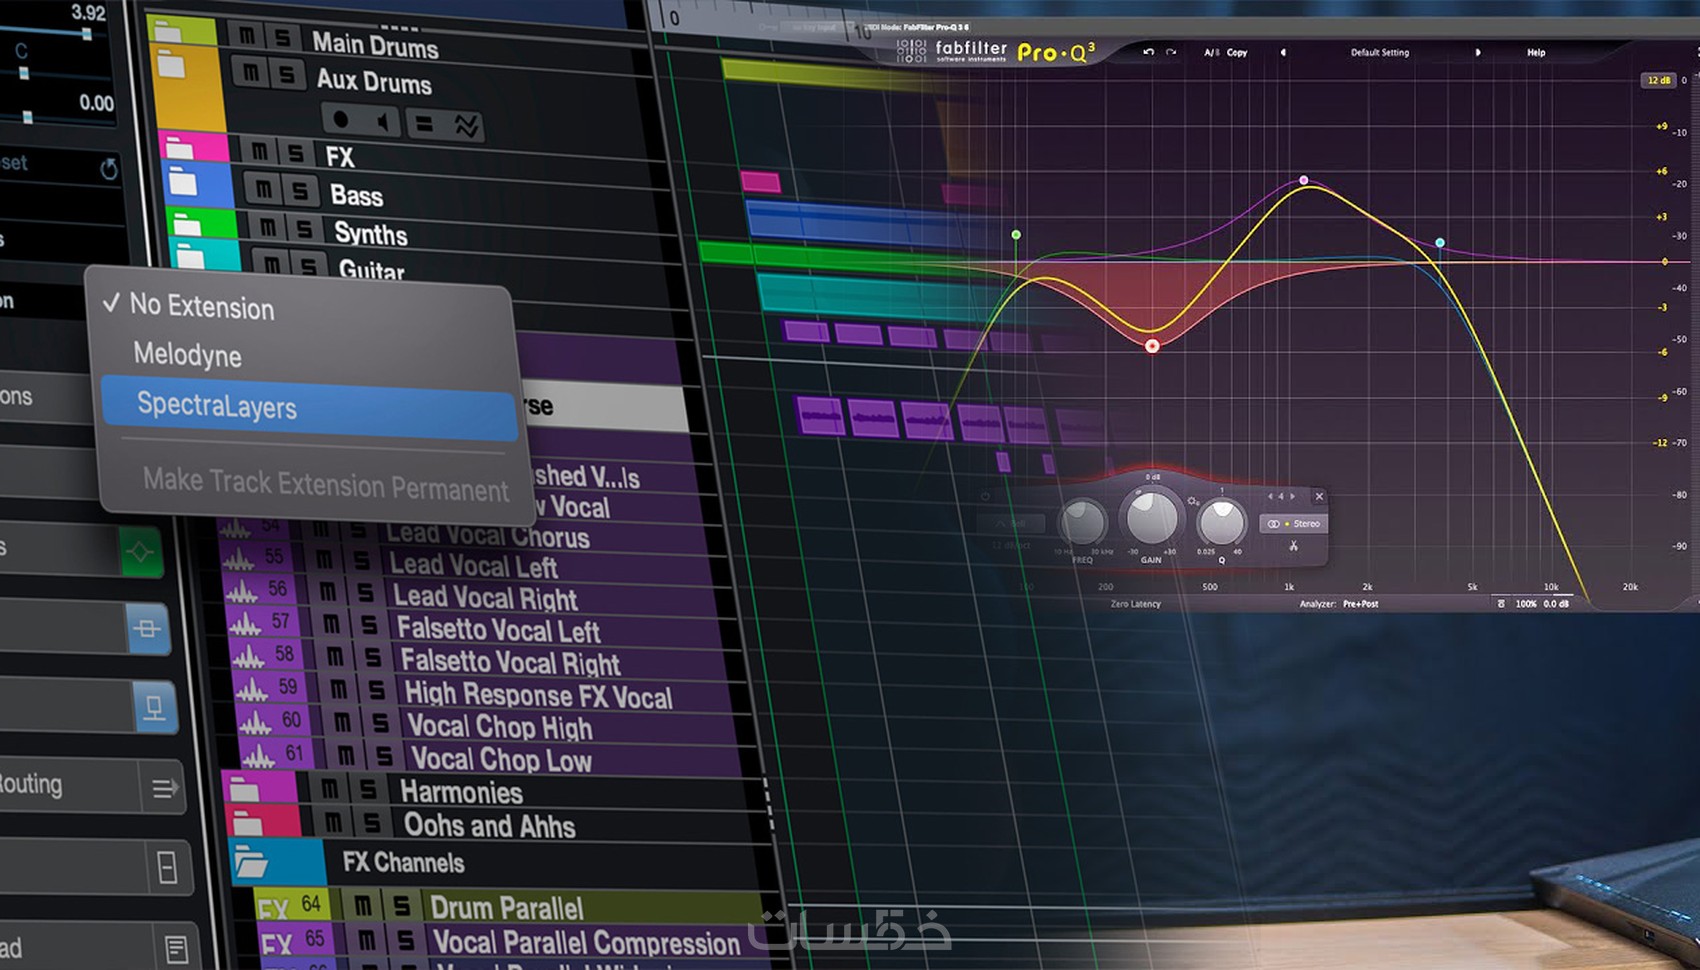Select next band with right arrow
This screenshot has height=970, width=1700.
[1292, 496]
